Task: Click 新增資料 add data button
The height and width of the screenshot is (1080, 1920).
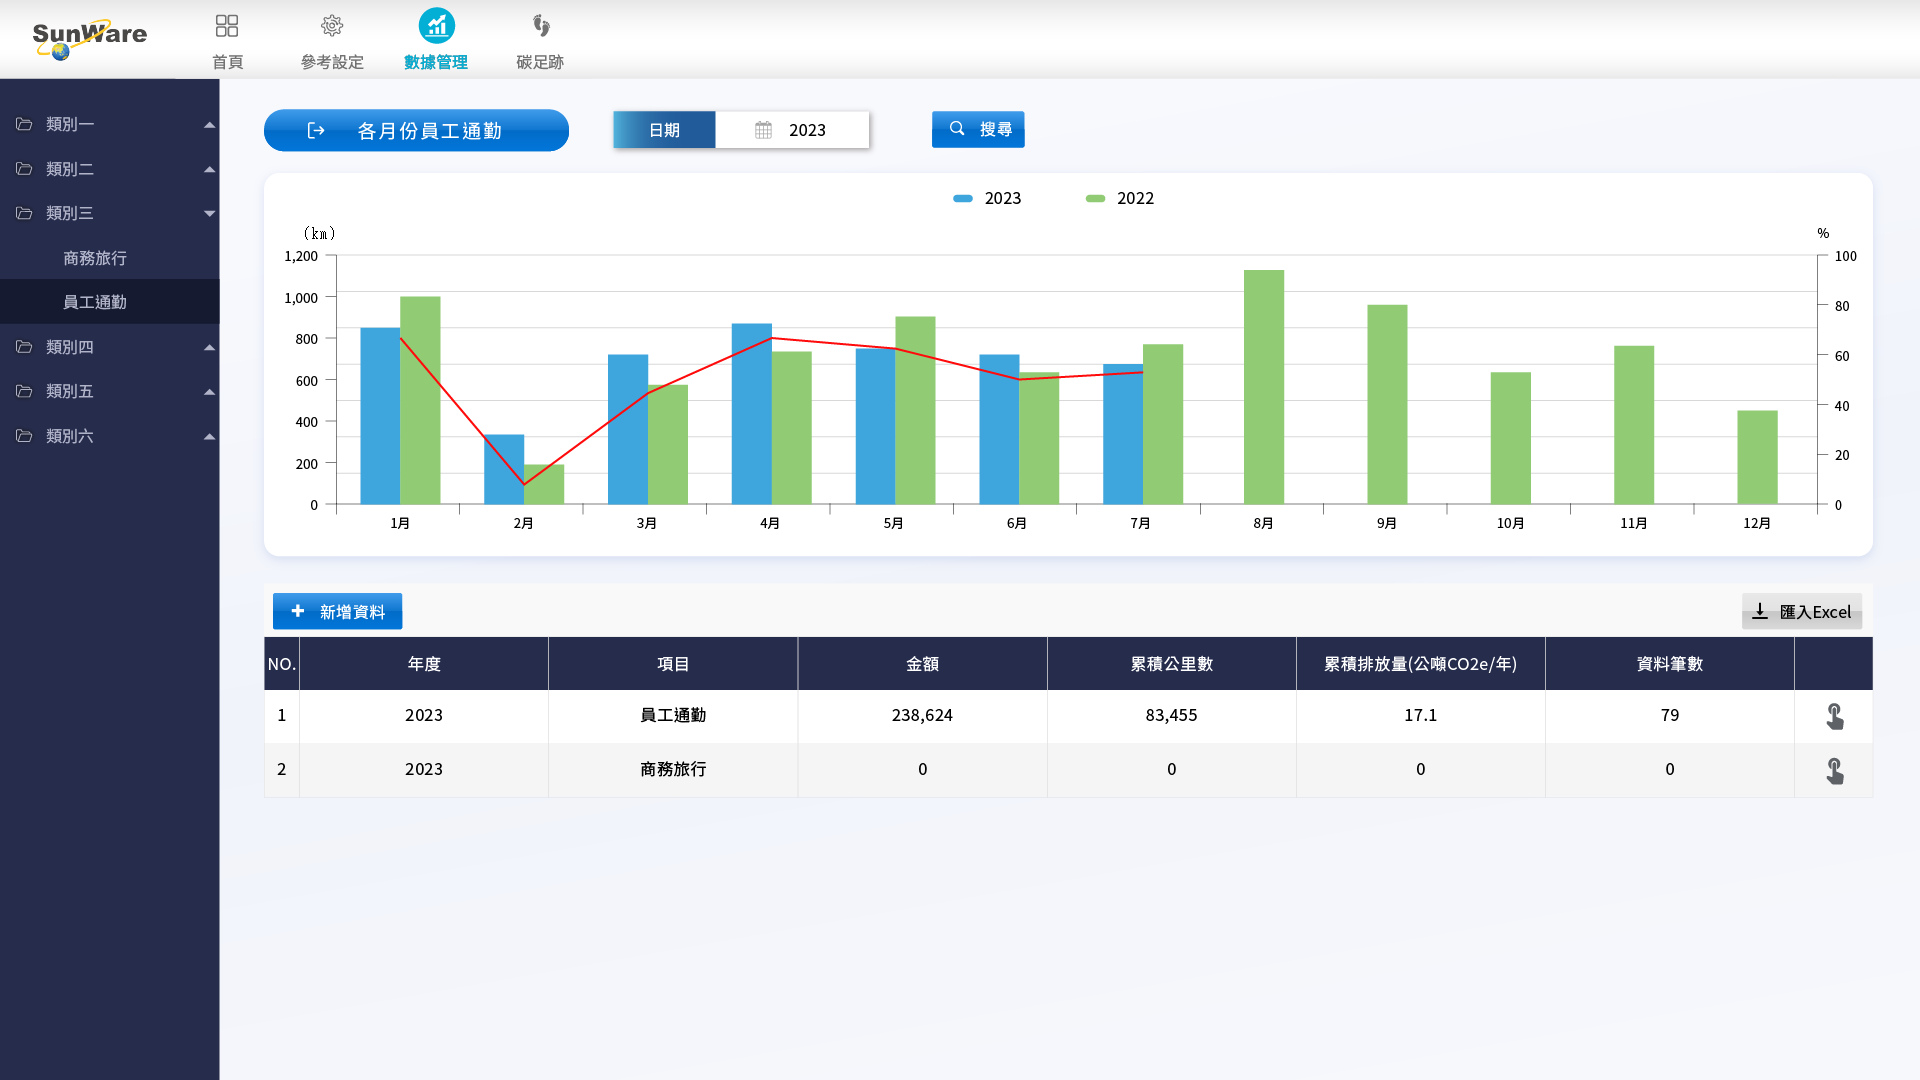Action: point(337,611)
